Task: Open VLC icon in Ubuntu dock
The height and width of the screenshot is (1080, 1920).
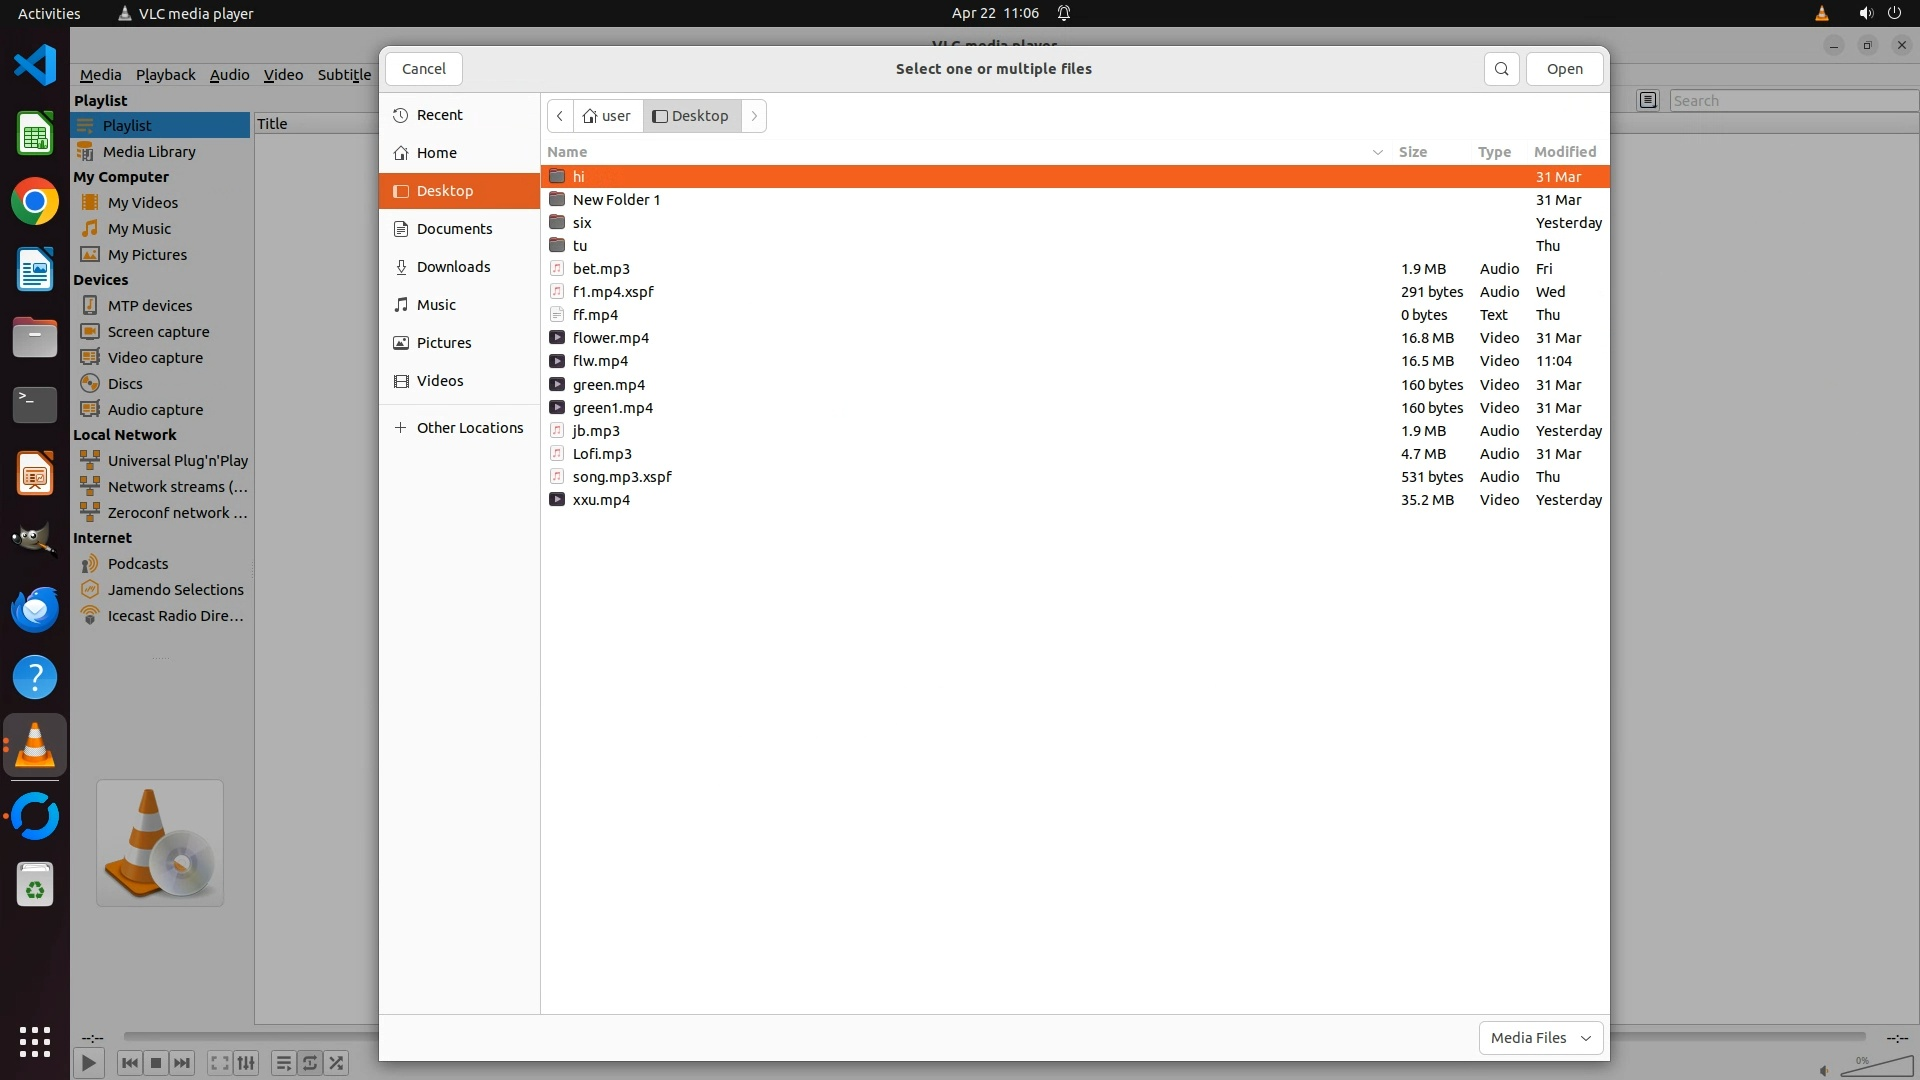Action: tap(35, 746)
